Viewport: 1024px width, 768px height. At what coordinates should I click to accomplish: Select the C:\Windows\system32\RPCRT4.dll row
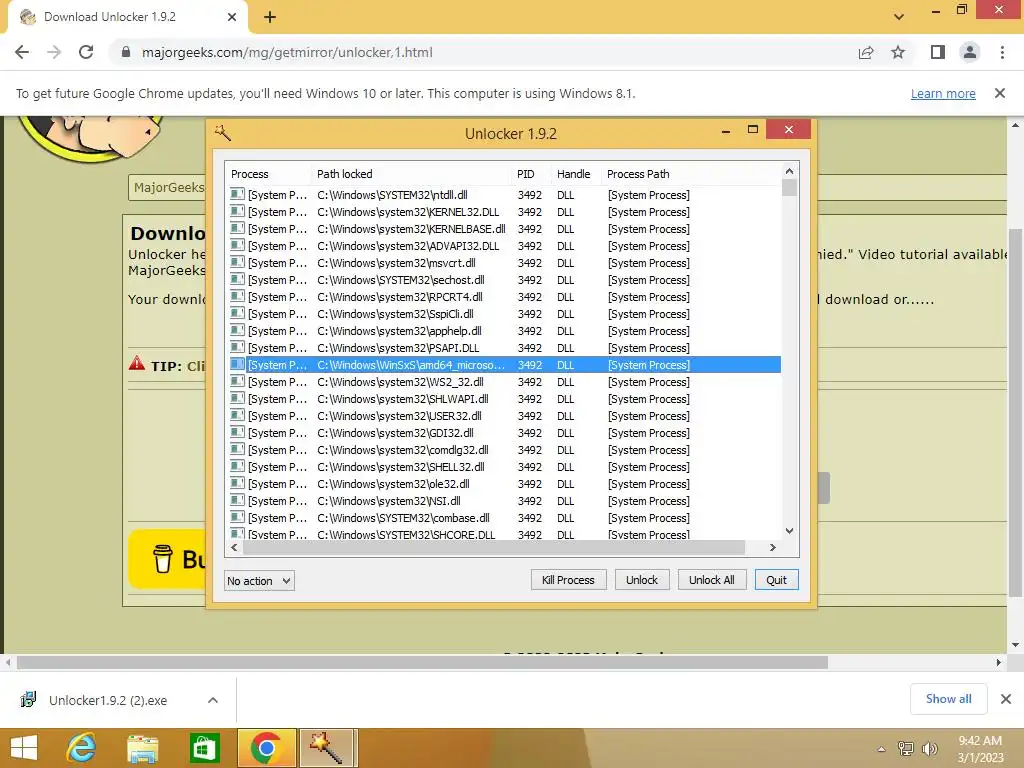(503, 296)
